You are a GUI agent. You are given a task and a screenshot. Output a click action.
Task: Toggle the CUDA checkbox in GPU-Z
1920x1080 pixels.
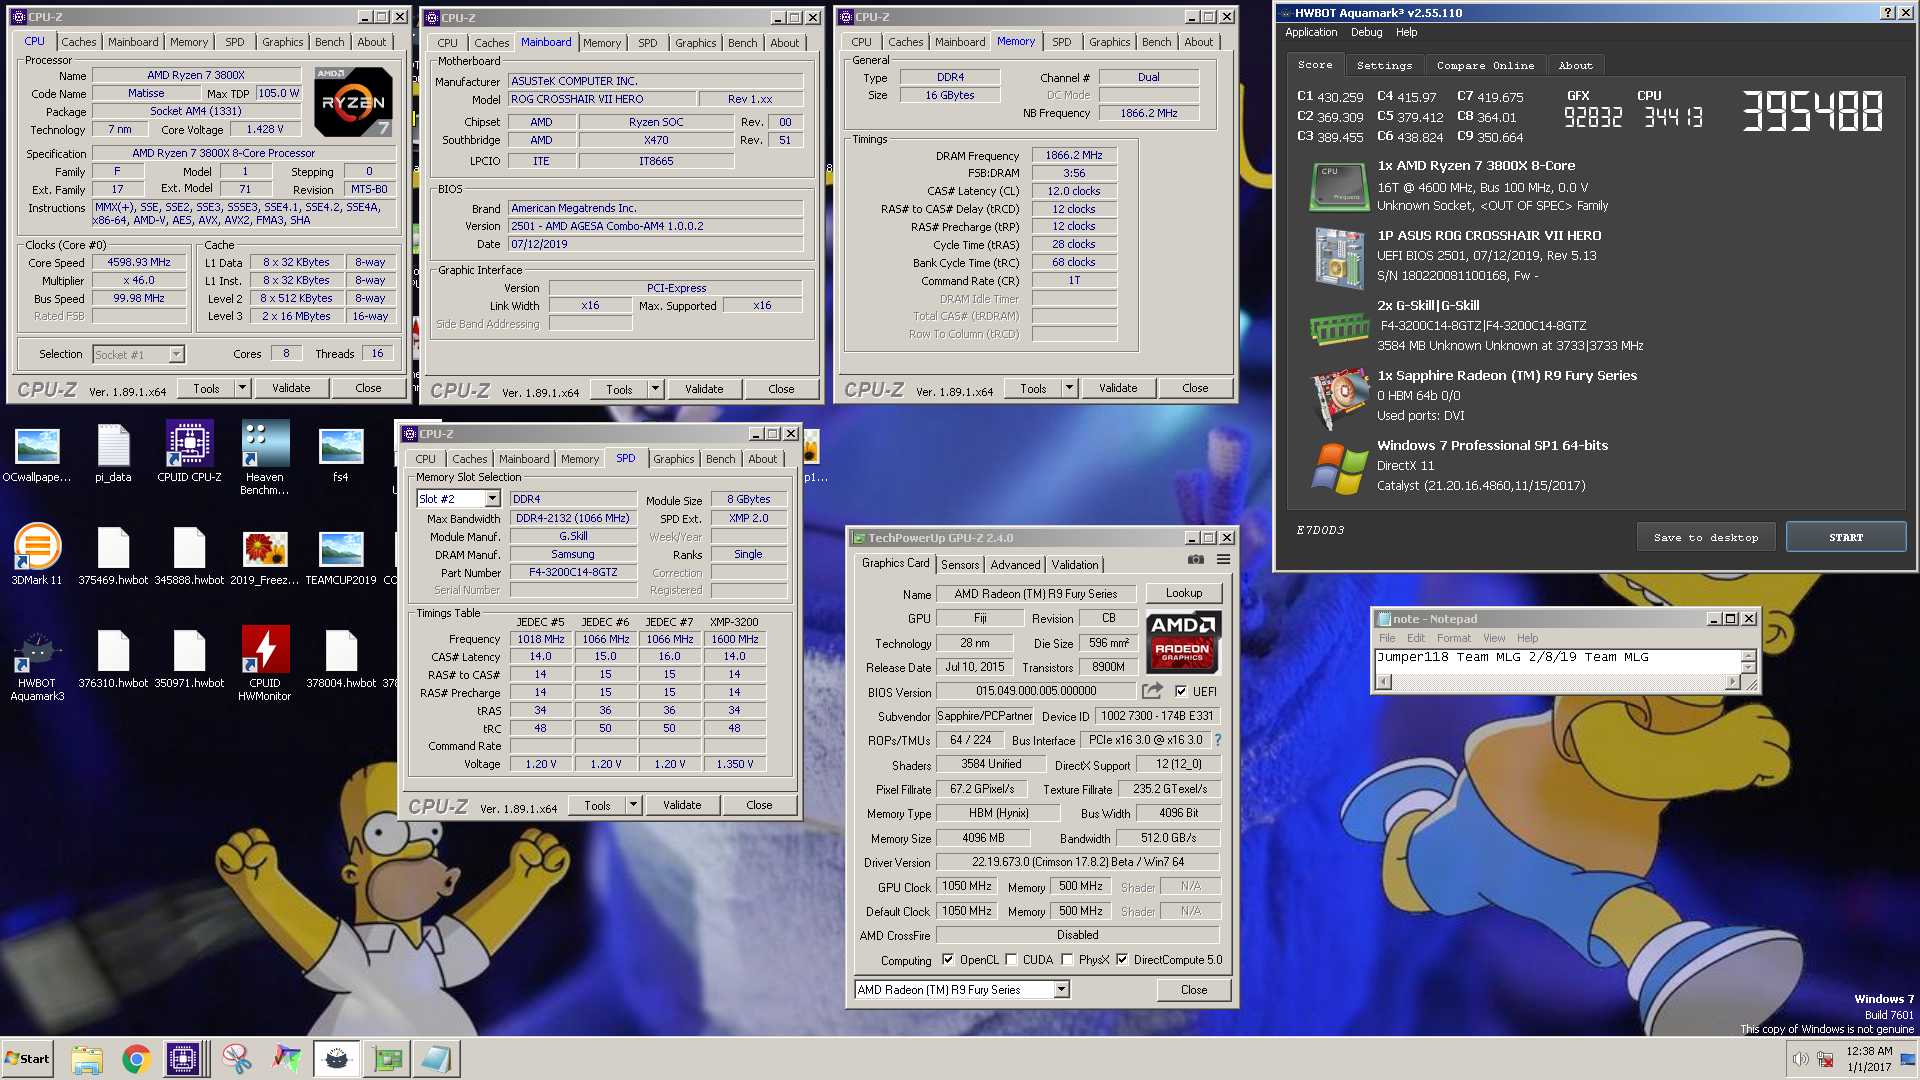click(x=1011, y=960)
